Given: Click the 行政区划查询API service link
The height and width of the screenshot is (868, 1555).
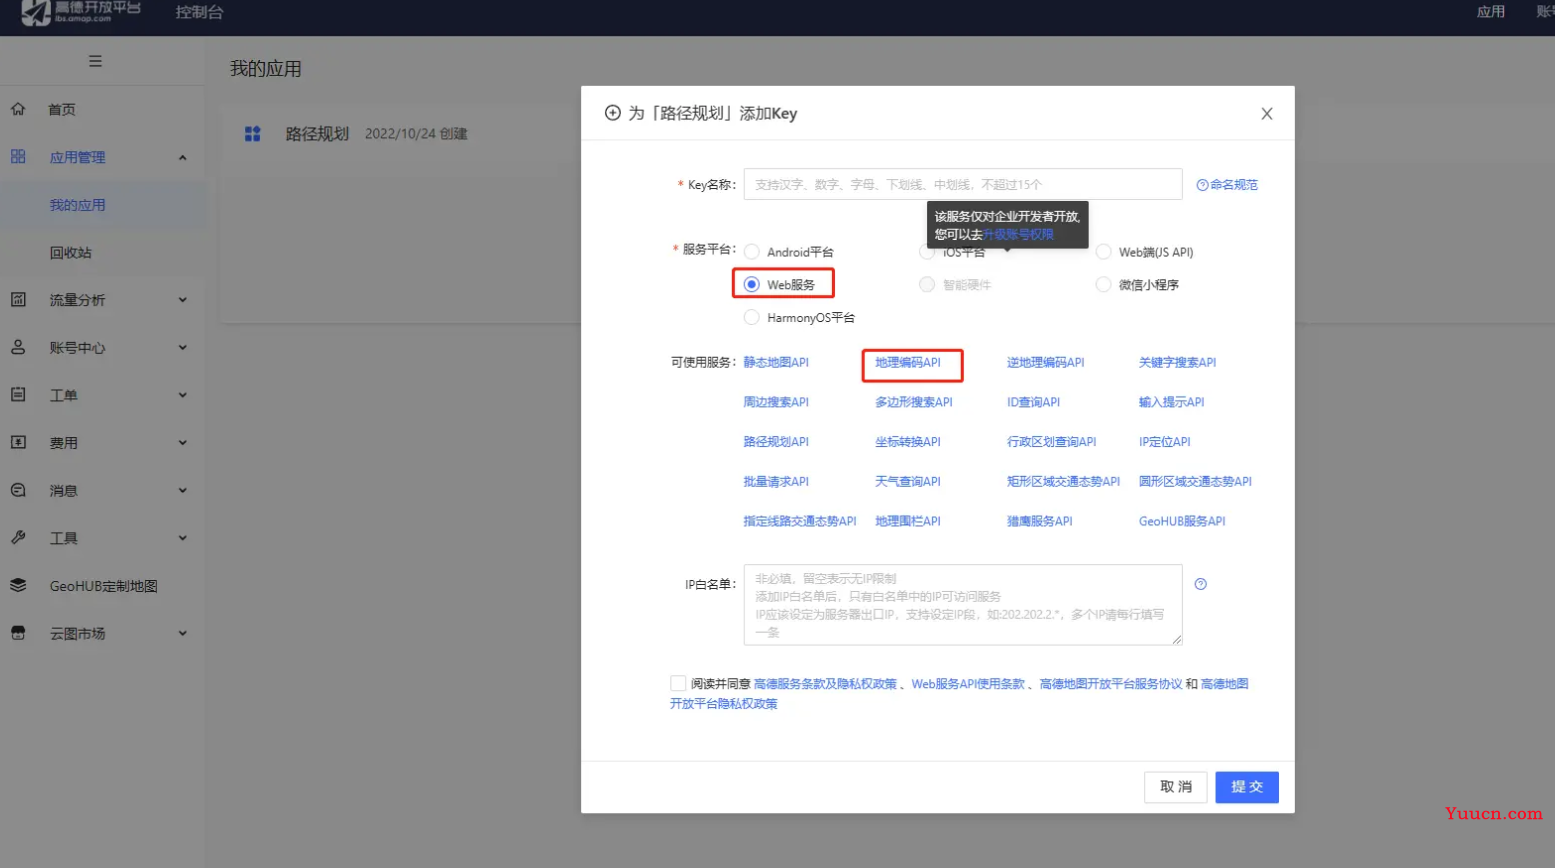Looking at the screenshot, I should (1052, 442).
